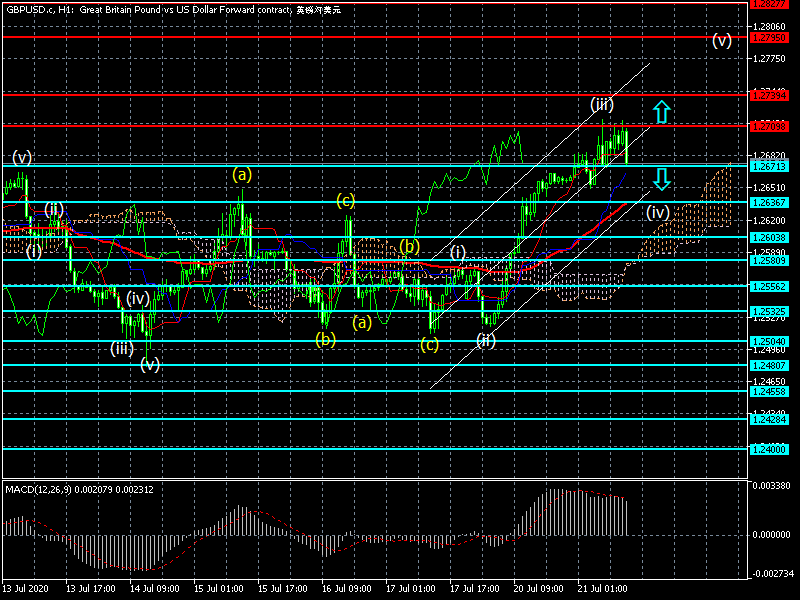Select the white (c) wave label

point(429,345)
